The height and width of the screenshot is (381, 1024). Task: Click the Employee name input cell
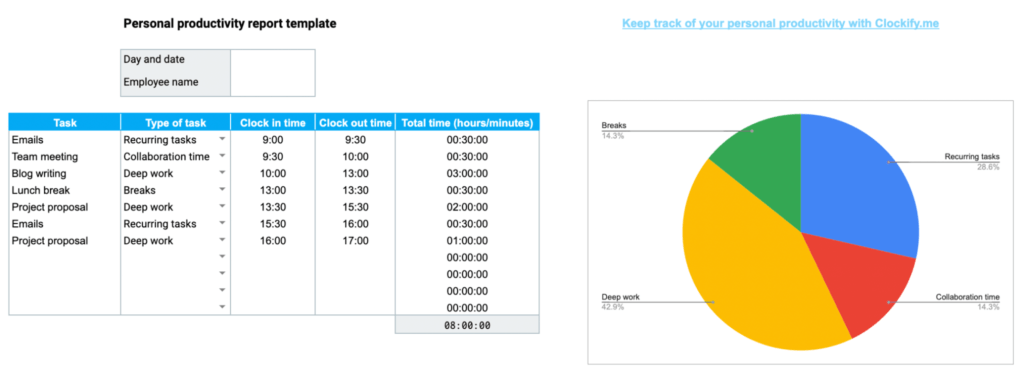tap(272, 83)
